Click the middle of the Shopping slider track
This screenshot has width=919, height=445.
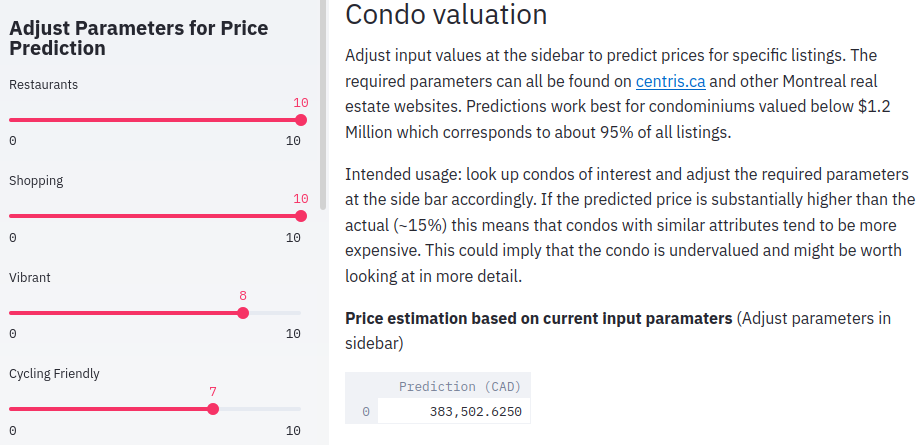pyautogui.click(x=155, y=216)
